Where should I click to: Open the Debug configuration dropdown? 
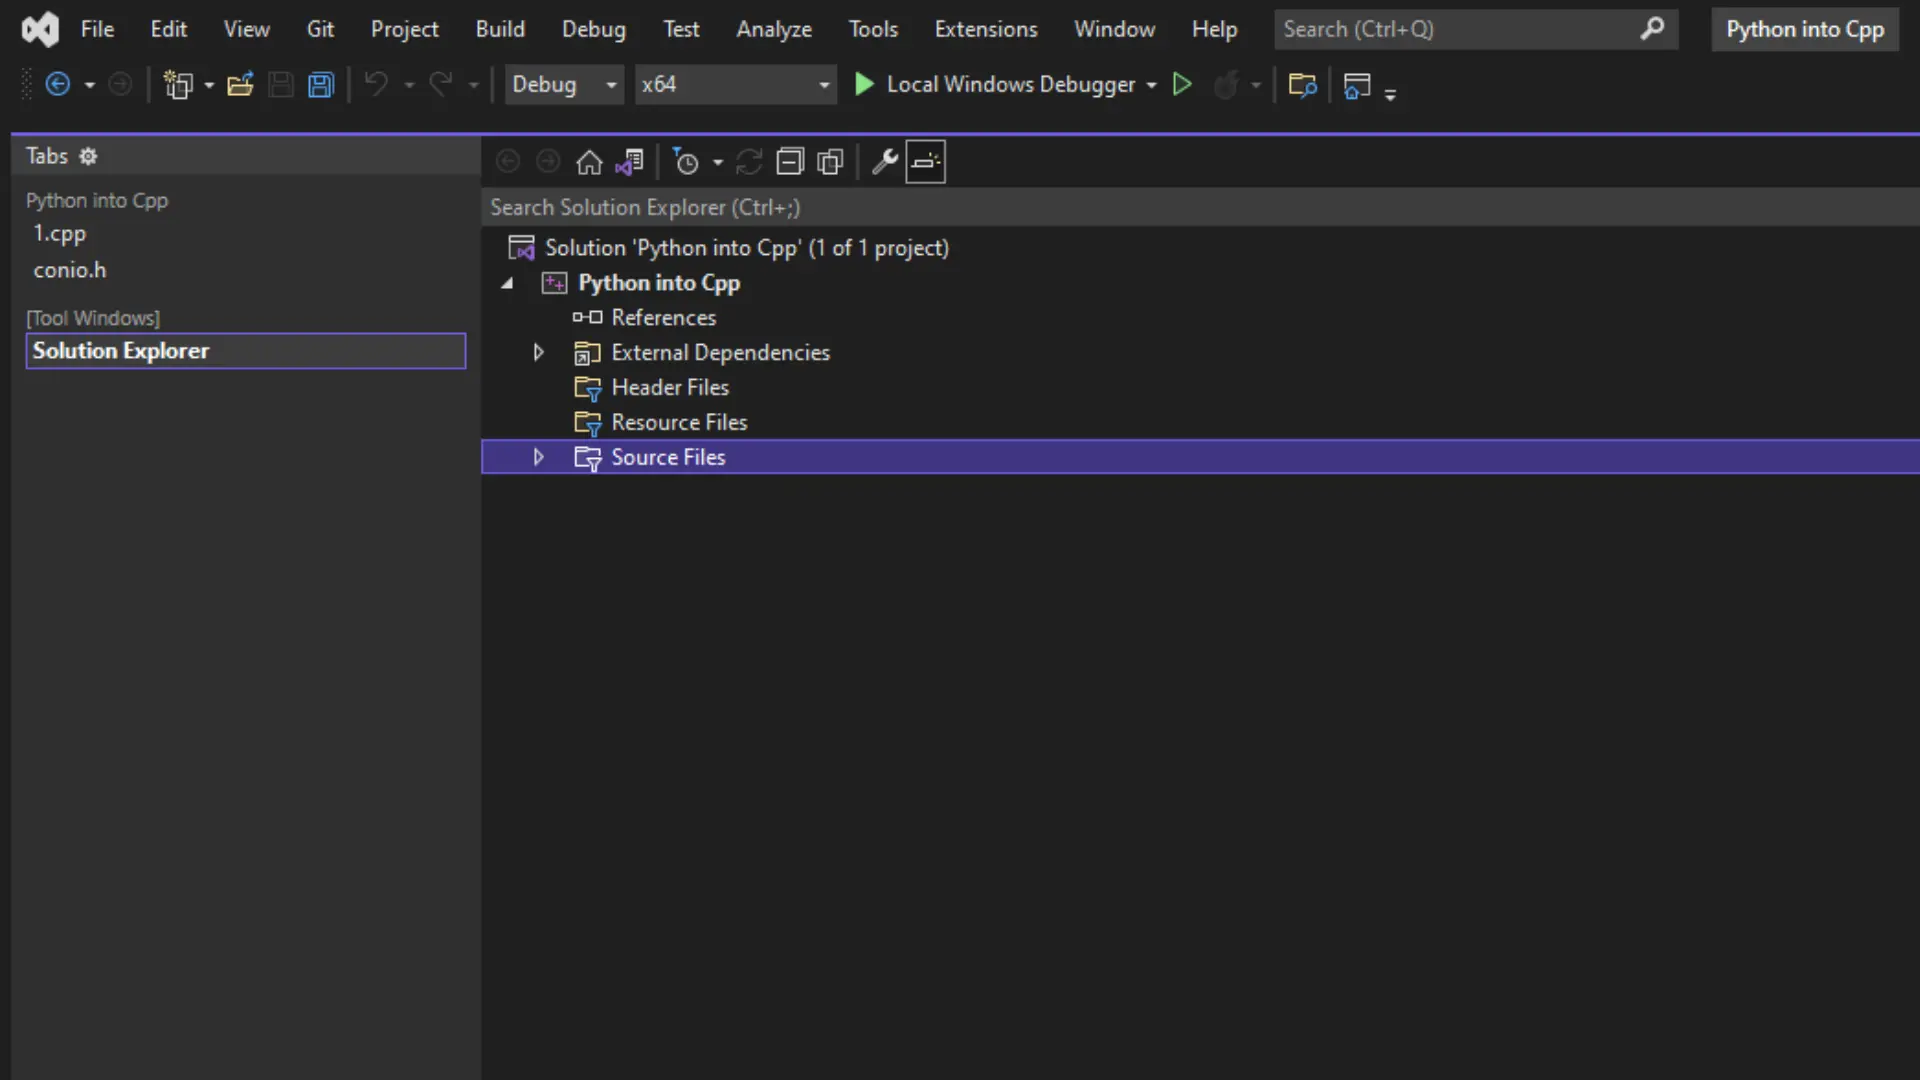pyautogui.click(x=564, y=85)
